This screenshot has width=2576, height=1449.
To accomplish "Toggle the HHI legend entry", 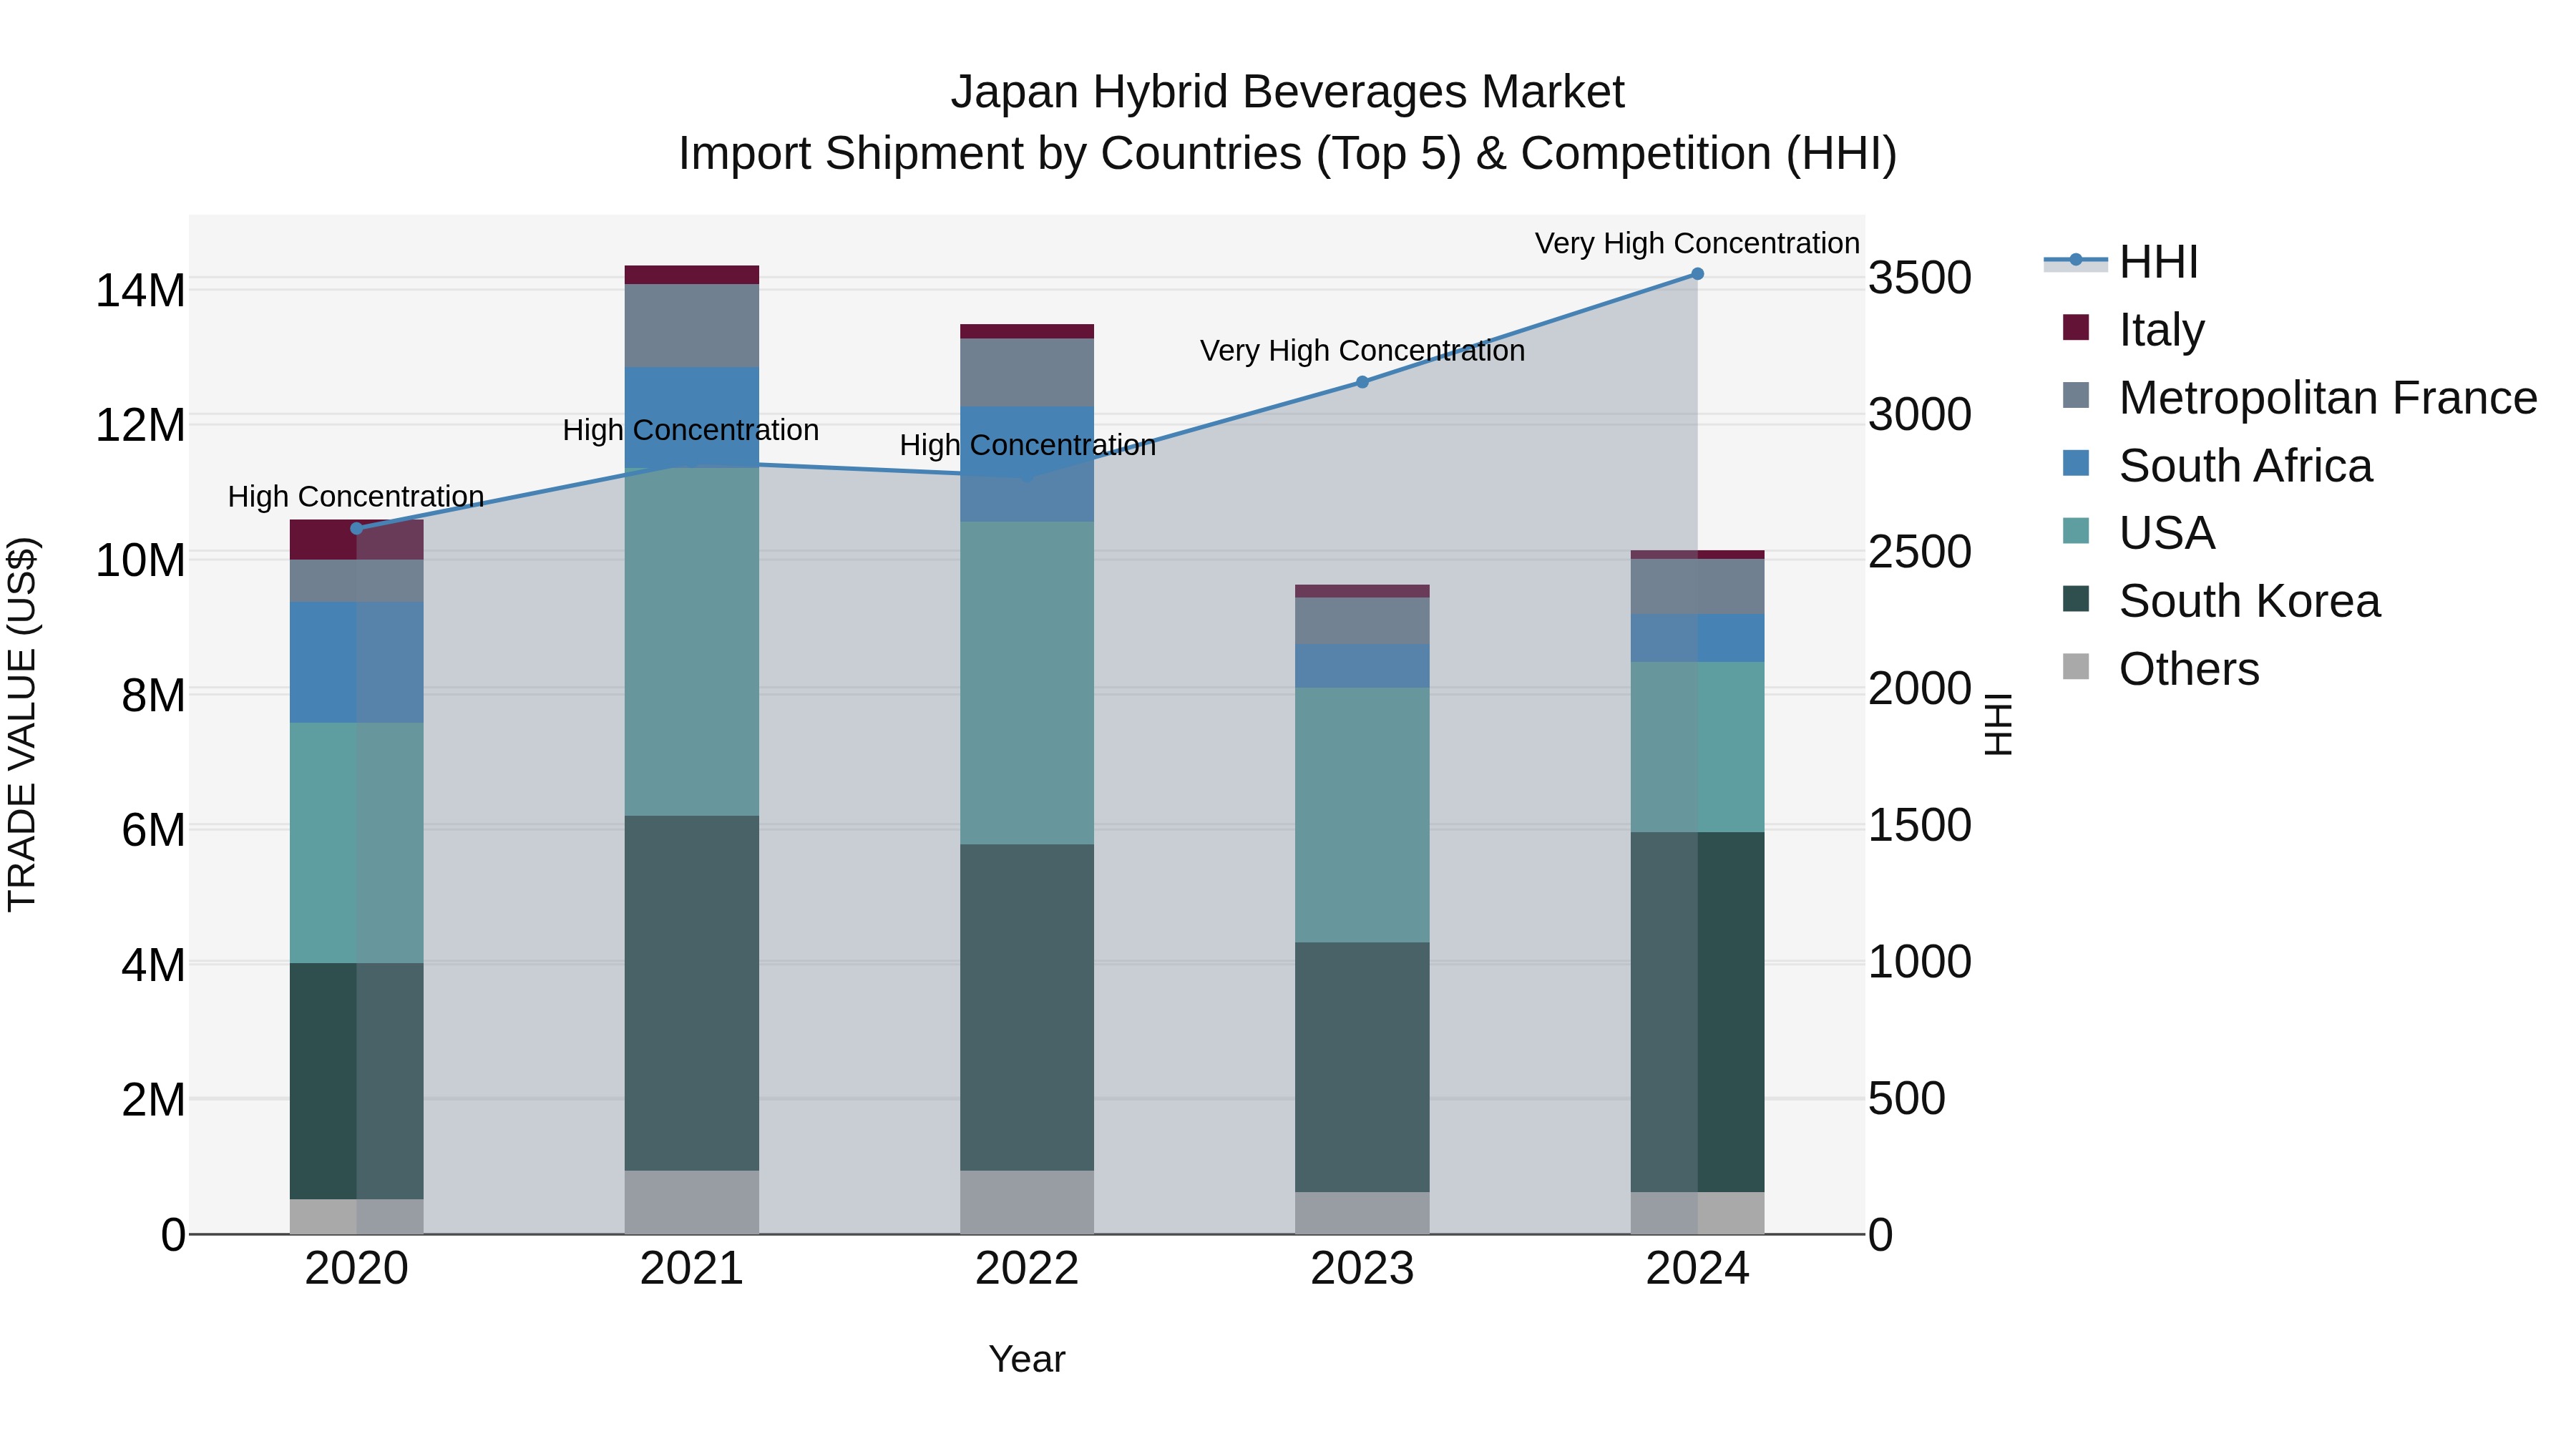I will [x=2121, y=262].
